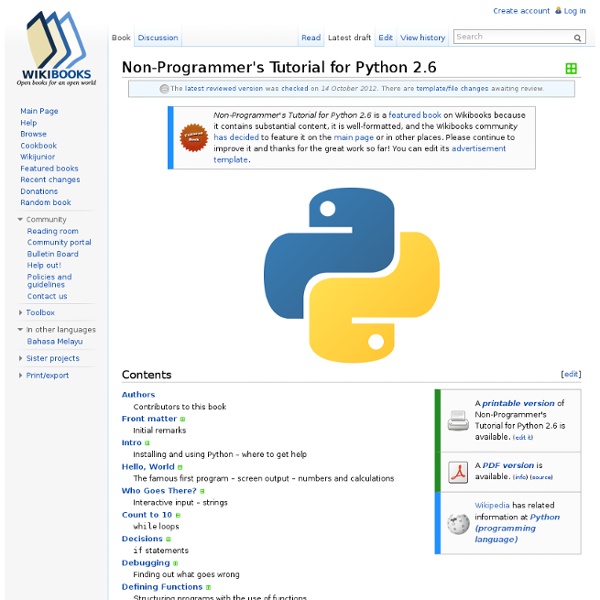Viewport: 600px width, 600px height.
Task: Open Policies and guidelines
Action: click(x=49, y=281)
